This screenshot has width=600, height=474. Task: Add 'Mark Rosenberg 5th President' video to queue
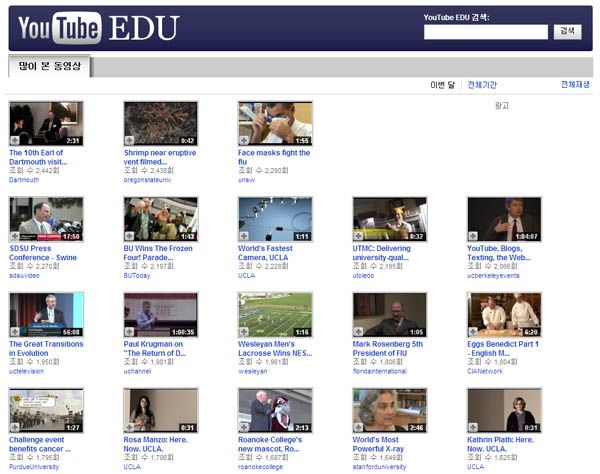[358, 332]
